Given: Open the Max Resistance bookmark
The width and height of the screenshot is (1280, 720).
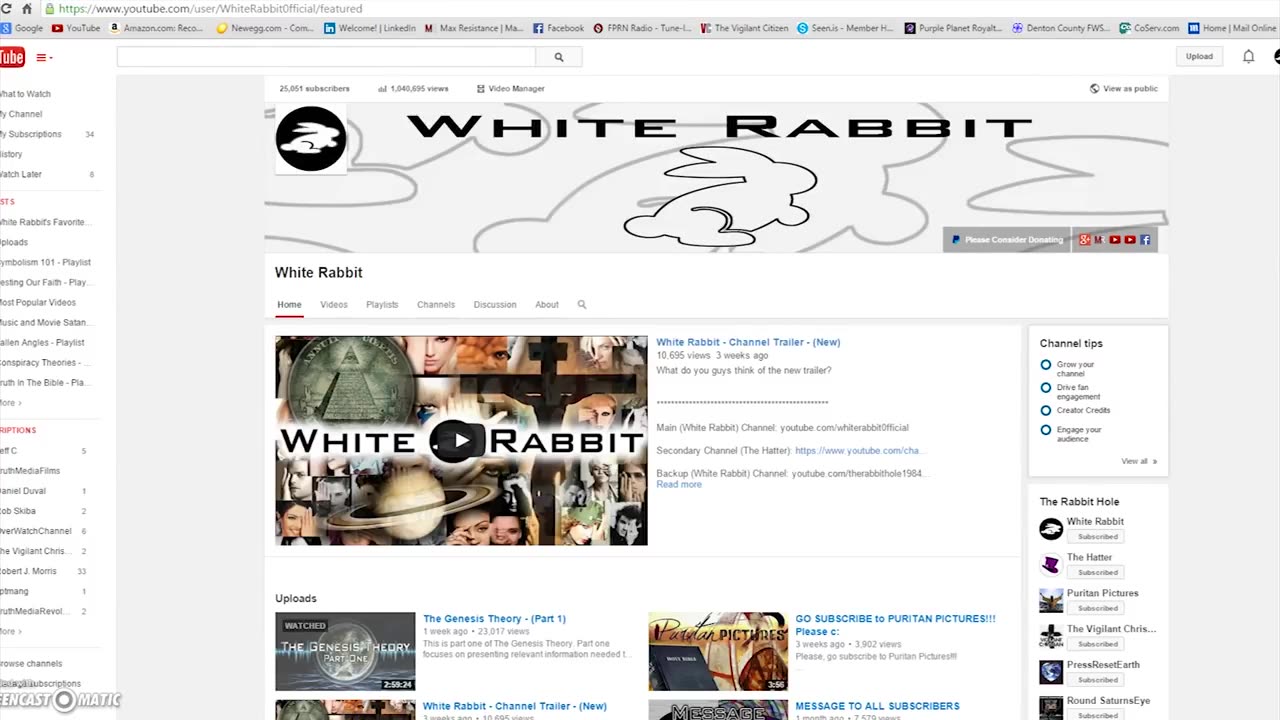Looking at the screenshot, I should pos(474,28).
